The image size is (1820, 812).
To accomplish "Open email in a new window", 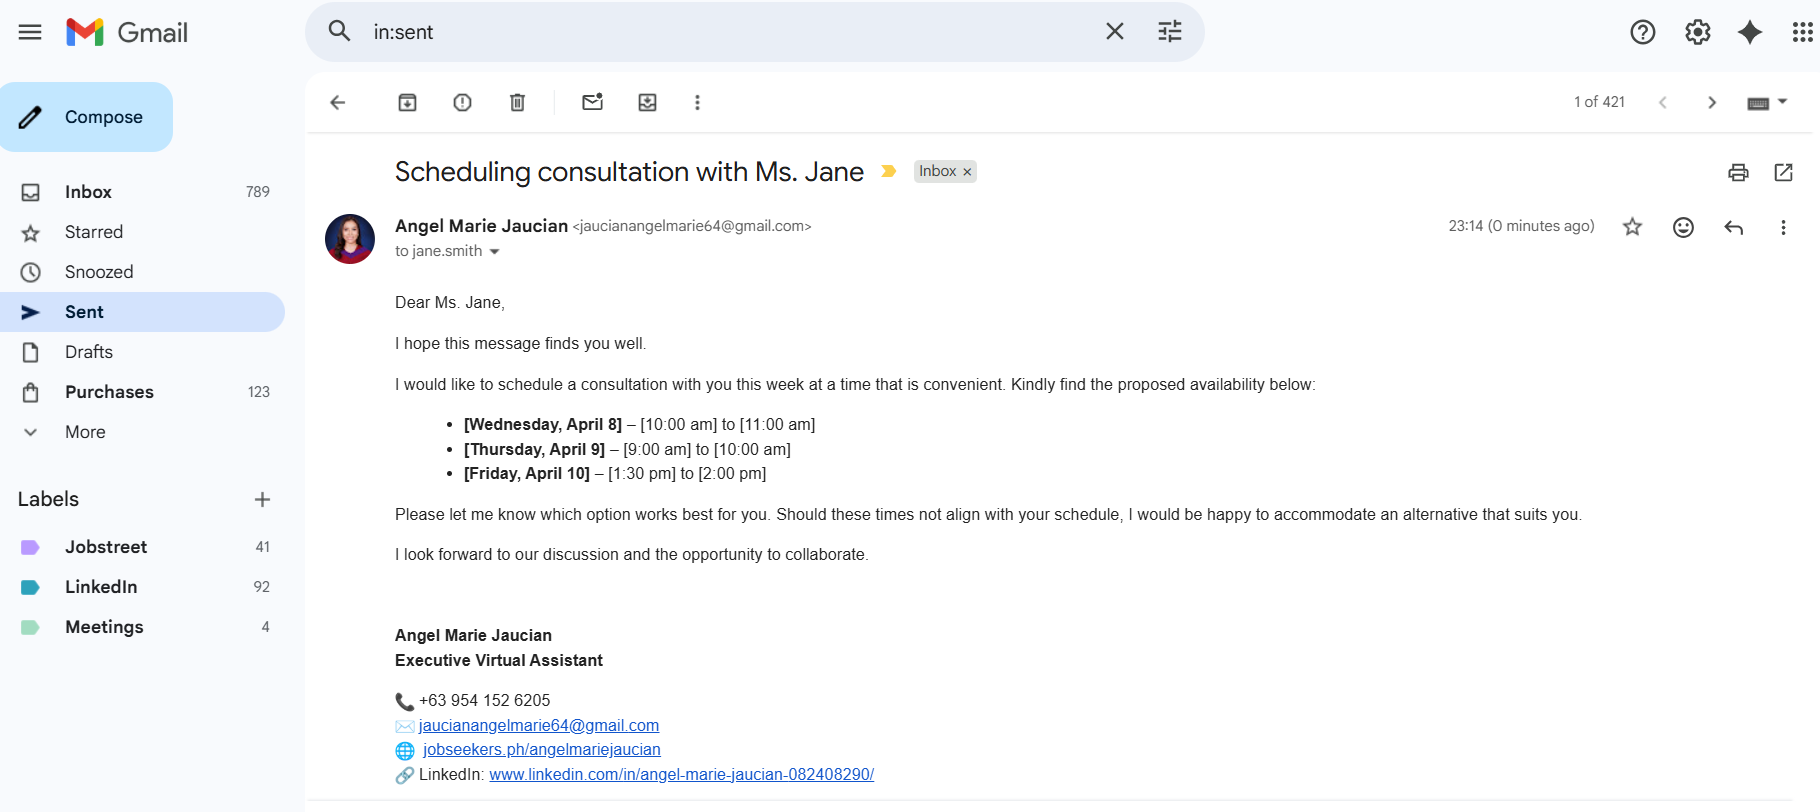I will point(1783,172).
